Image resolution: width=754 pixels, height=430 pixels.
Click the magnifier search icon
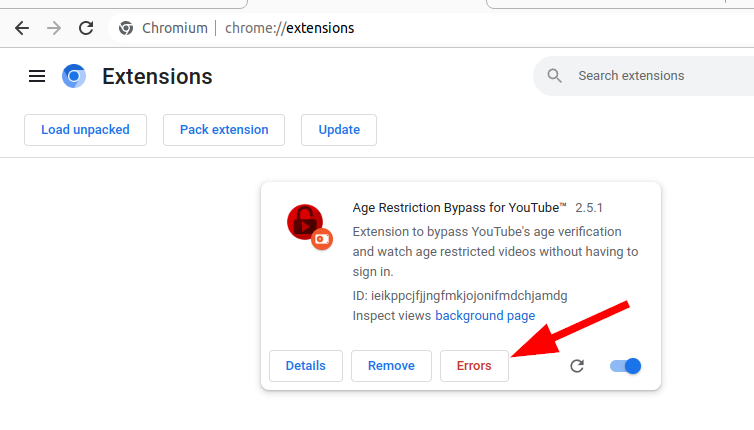[554, 76]
